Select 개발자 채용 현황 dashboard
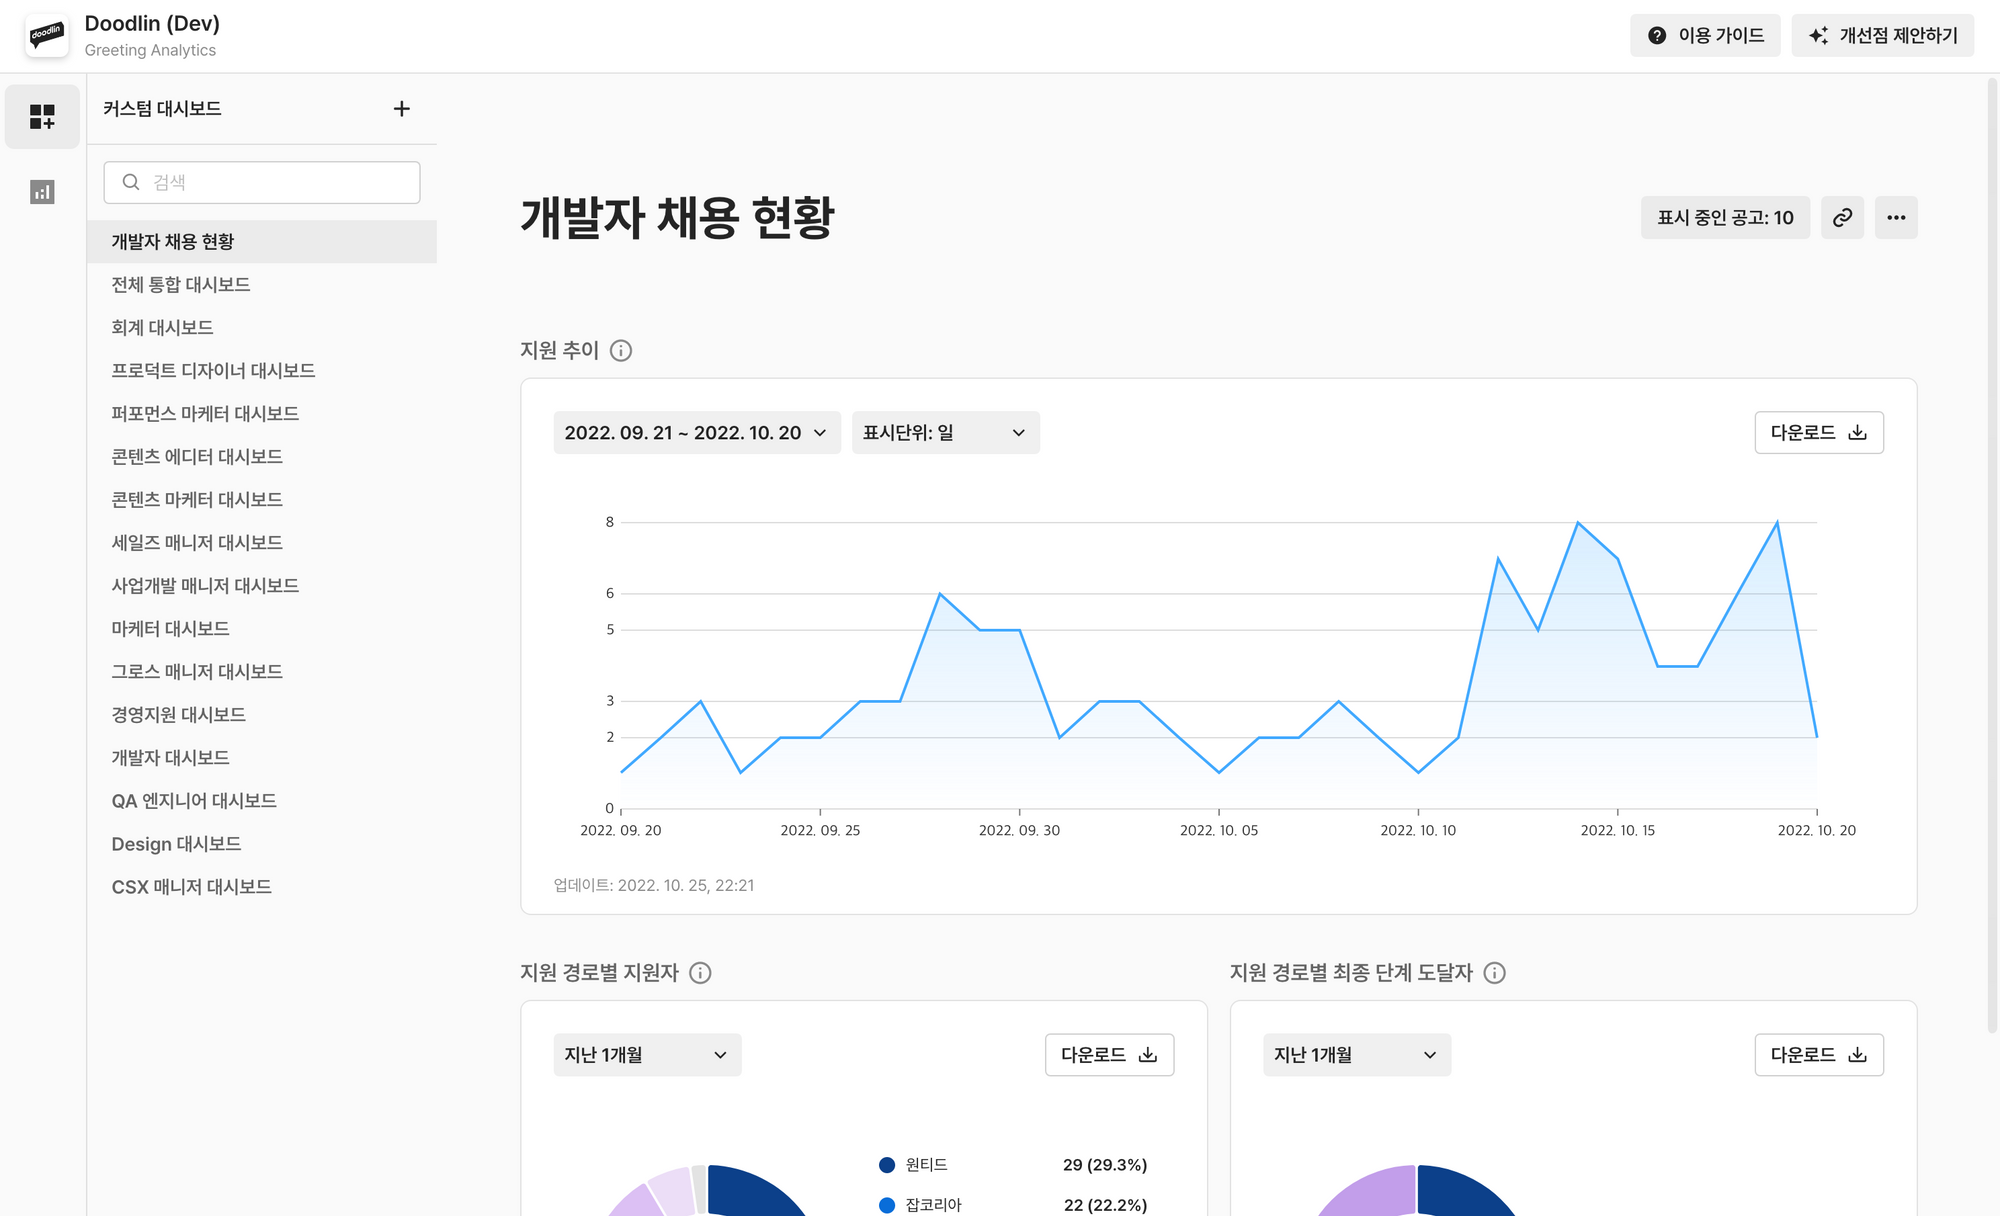 (x=262, y=242)
